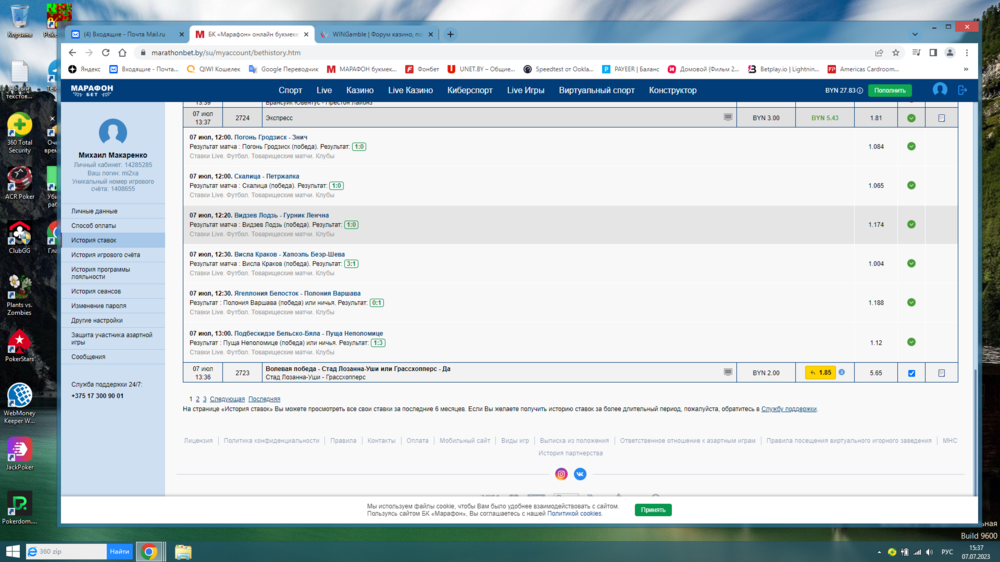Click the info icon beside the 1.85 cashout
1000x562 pixels.
[842, 373]
